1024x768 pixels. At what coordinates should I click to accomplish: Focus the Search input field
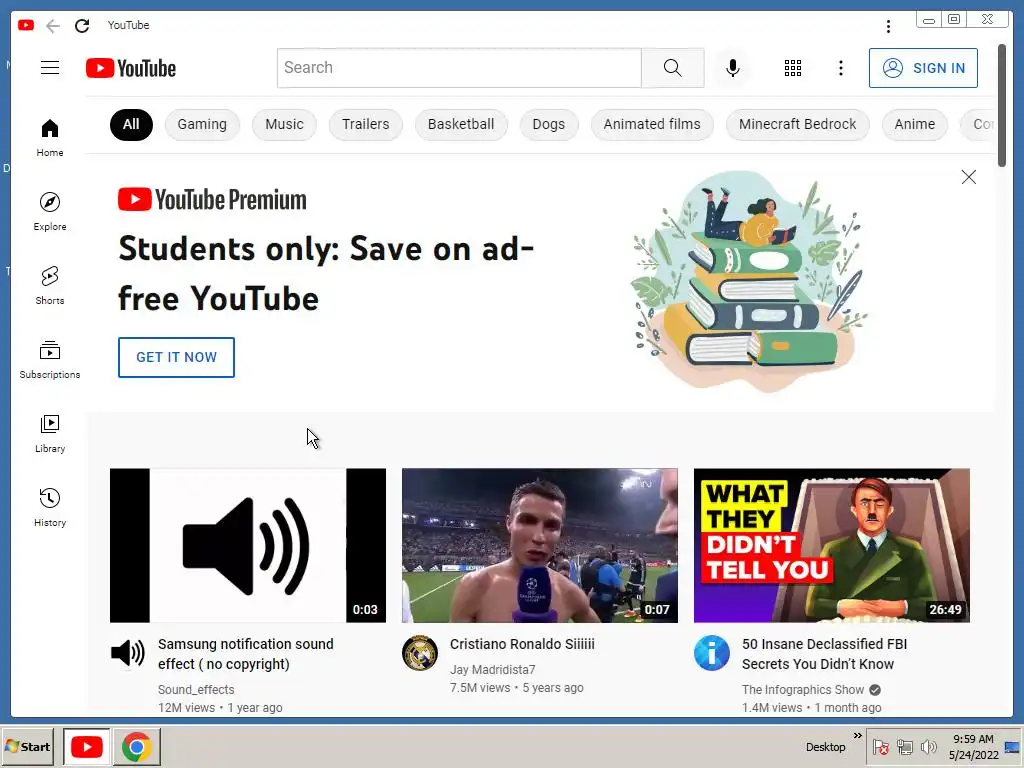coord(459,68)
